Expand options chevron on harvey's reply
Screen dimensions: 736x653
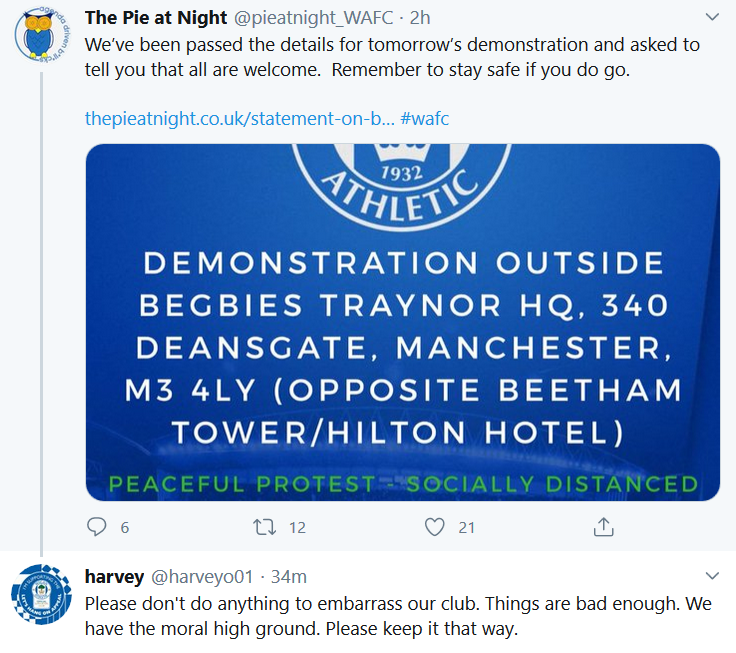[712, 576]
